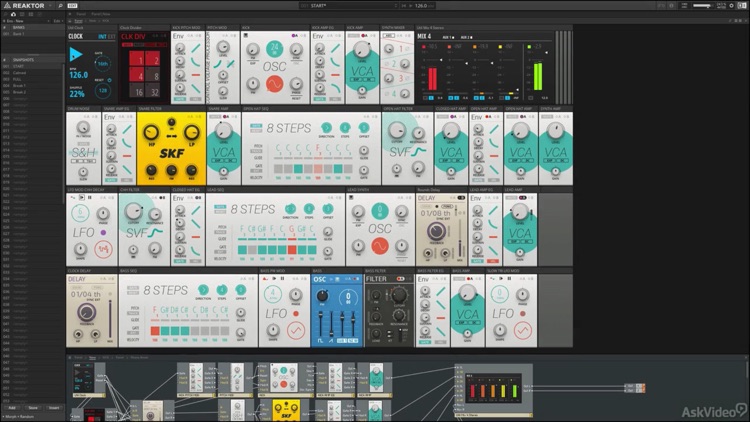The image size is (750, 422).
Task: Click the CLK DIV pad number 2
Action: coord(153,60)
